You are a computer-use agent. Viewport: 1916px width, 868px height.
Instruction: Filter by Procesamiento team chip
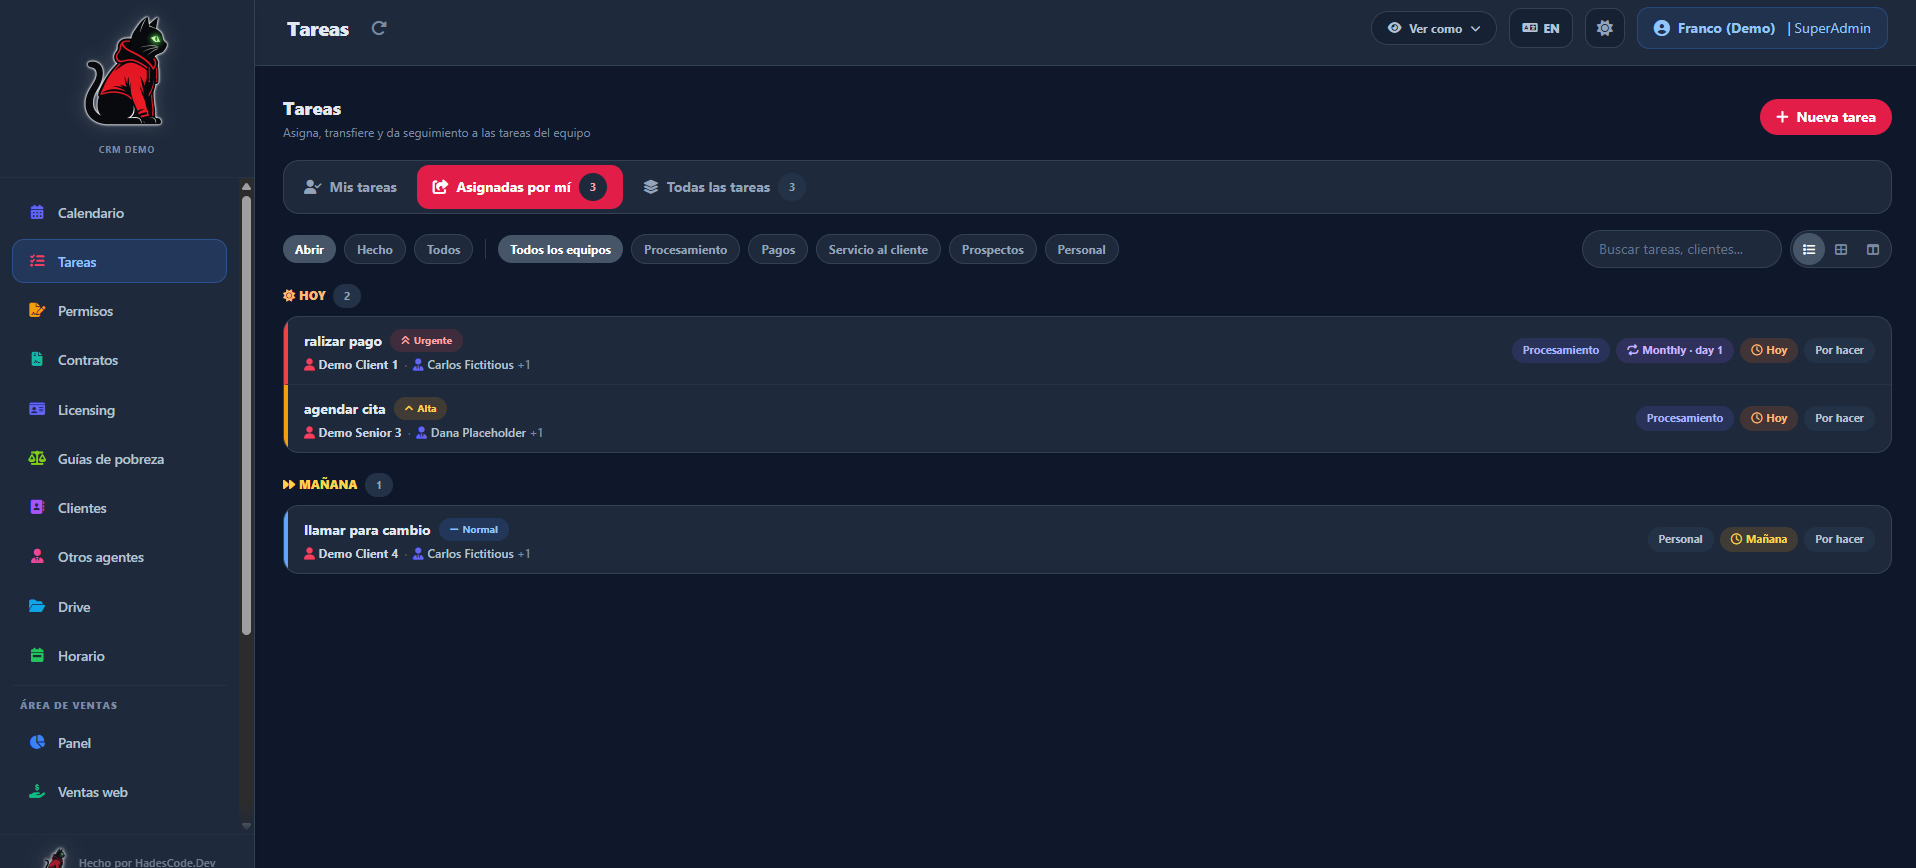tap(685, 250)
